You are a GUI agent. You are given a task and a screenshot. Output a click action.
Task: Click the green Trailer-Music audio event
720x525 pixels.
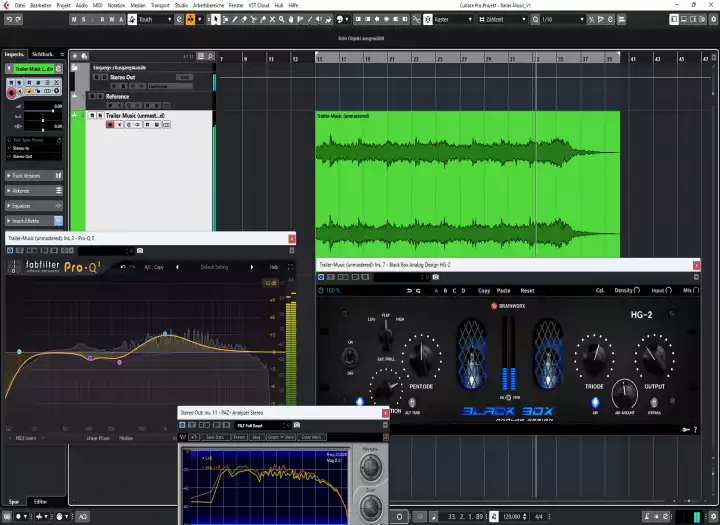coord(467,184)
